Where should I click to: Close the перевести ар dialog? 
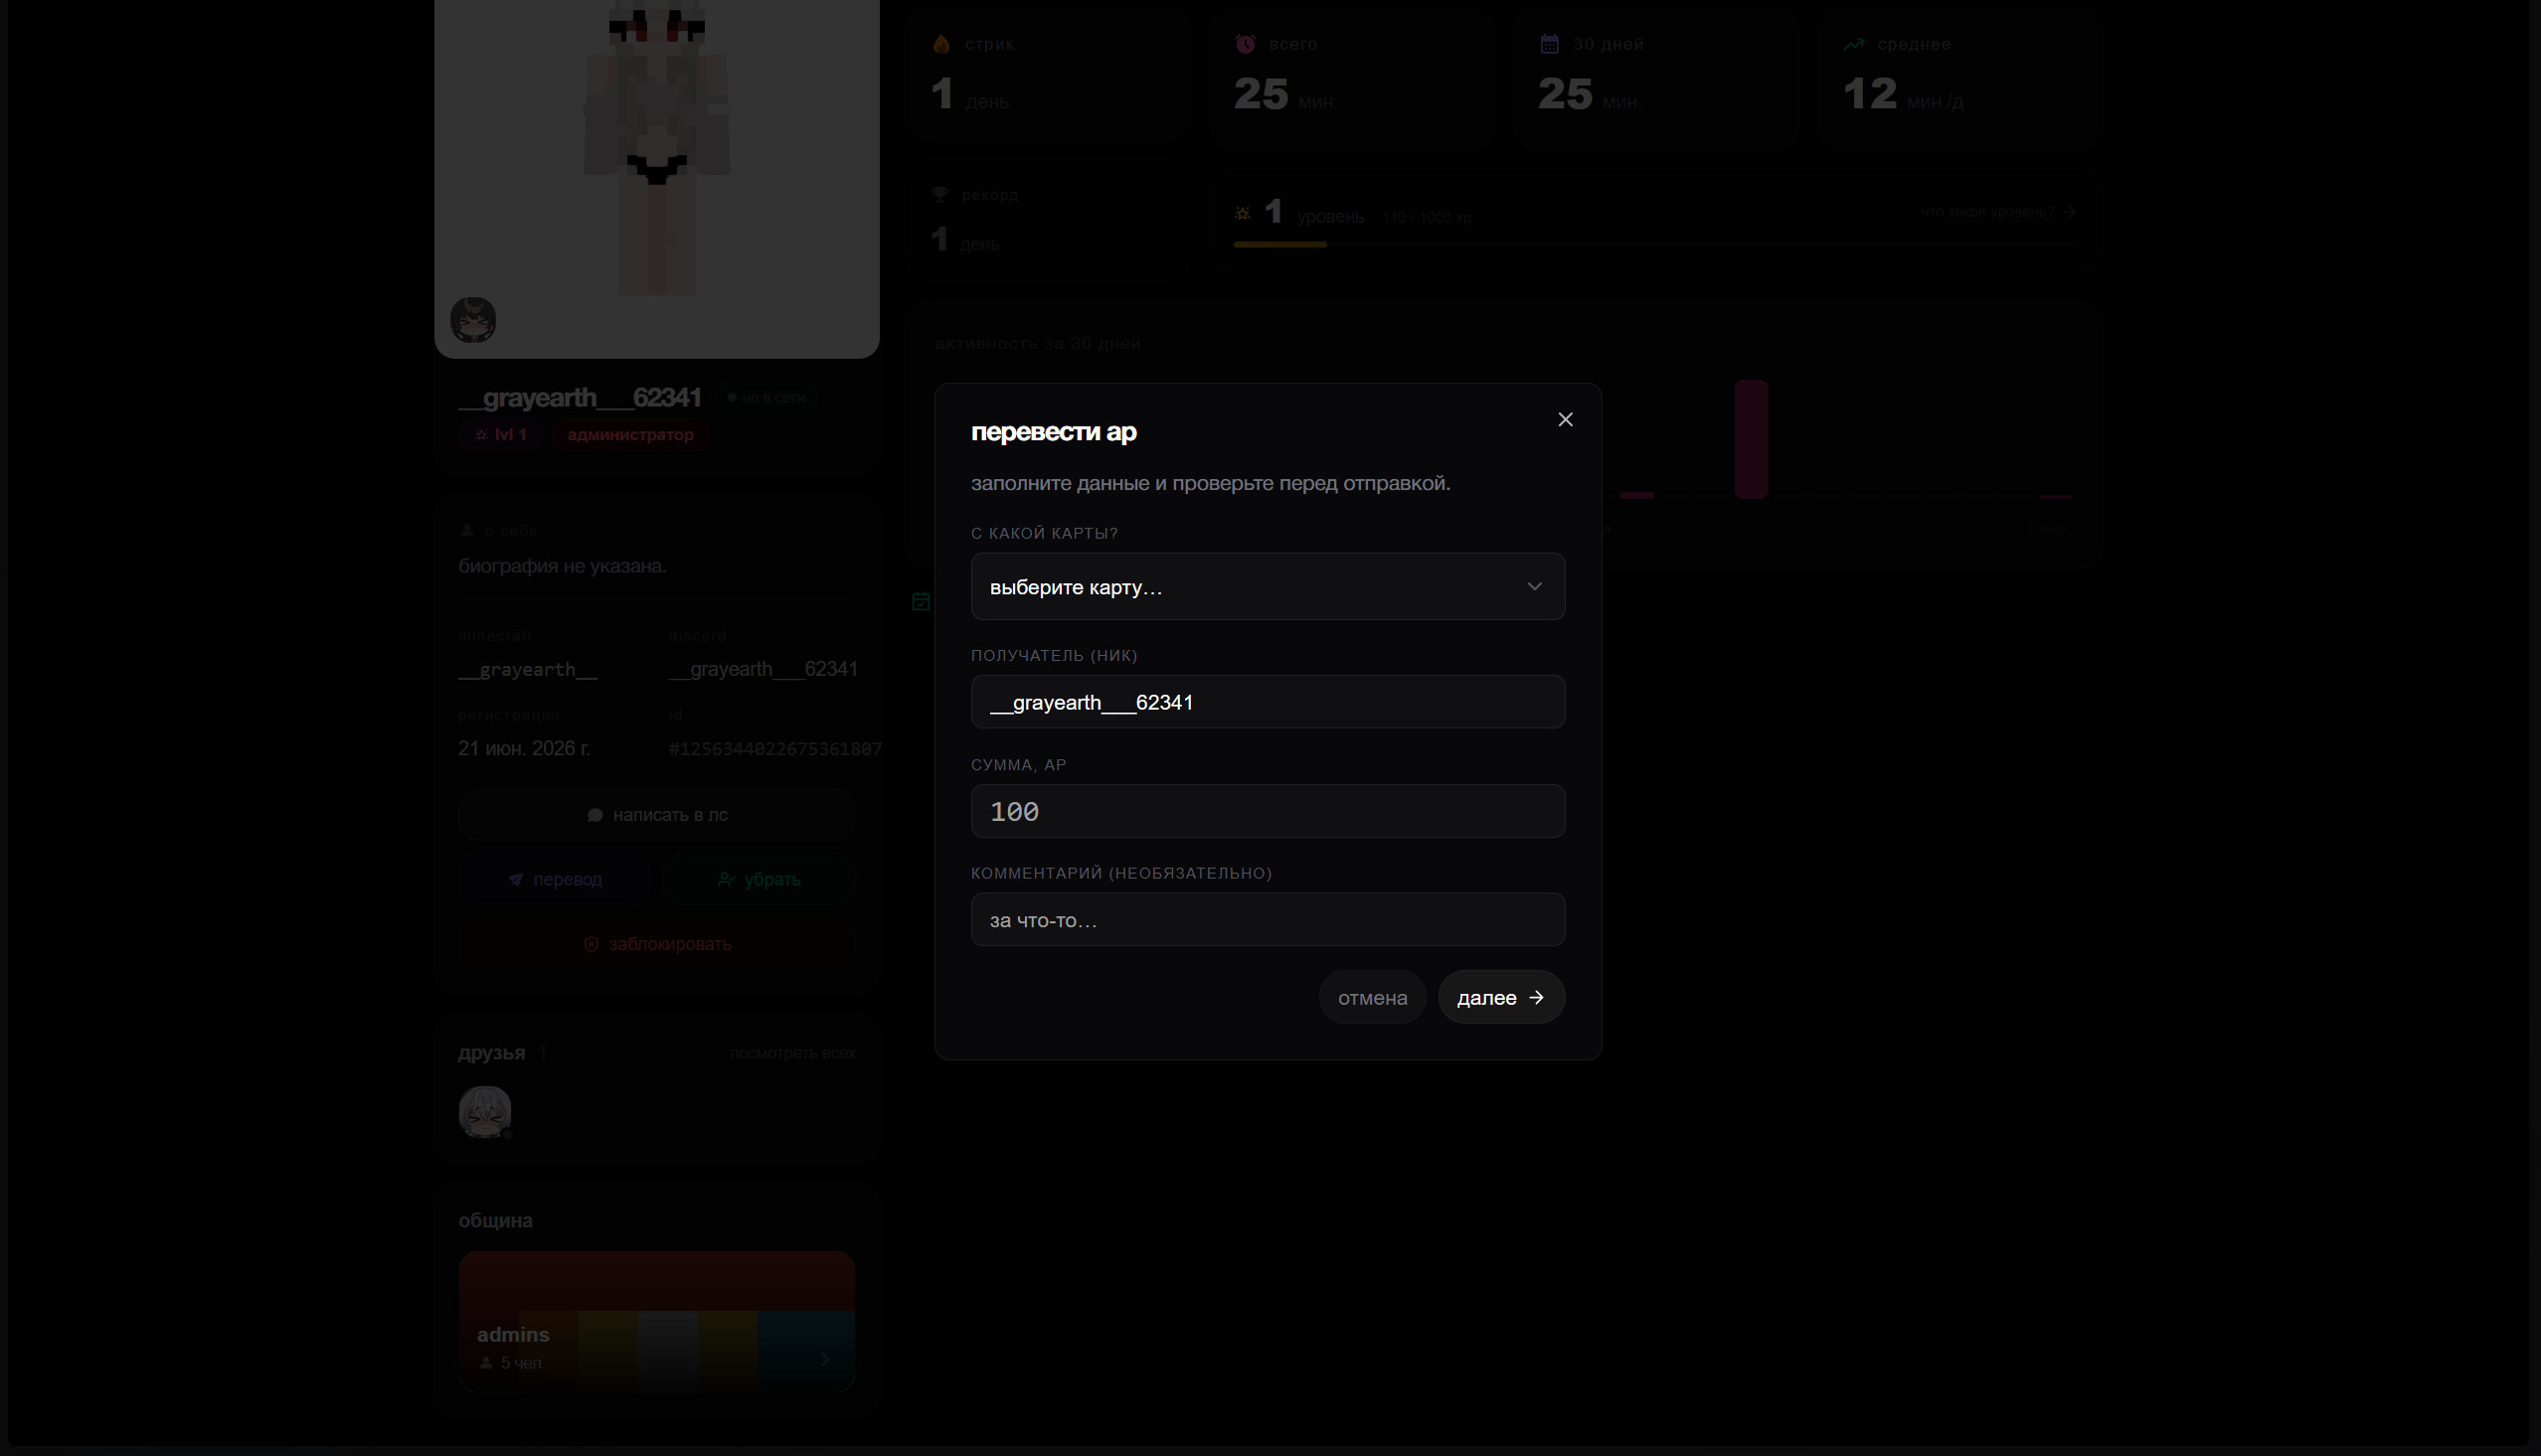coord(1565,420)
